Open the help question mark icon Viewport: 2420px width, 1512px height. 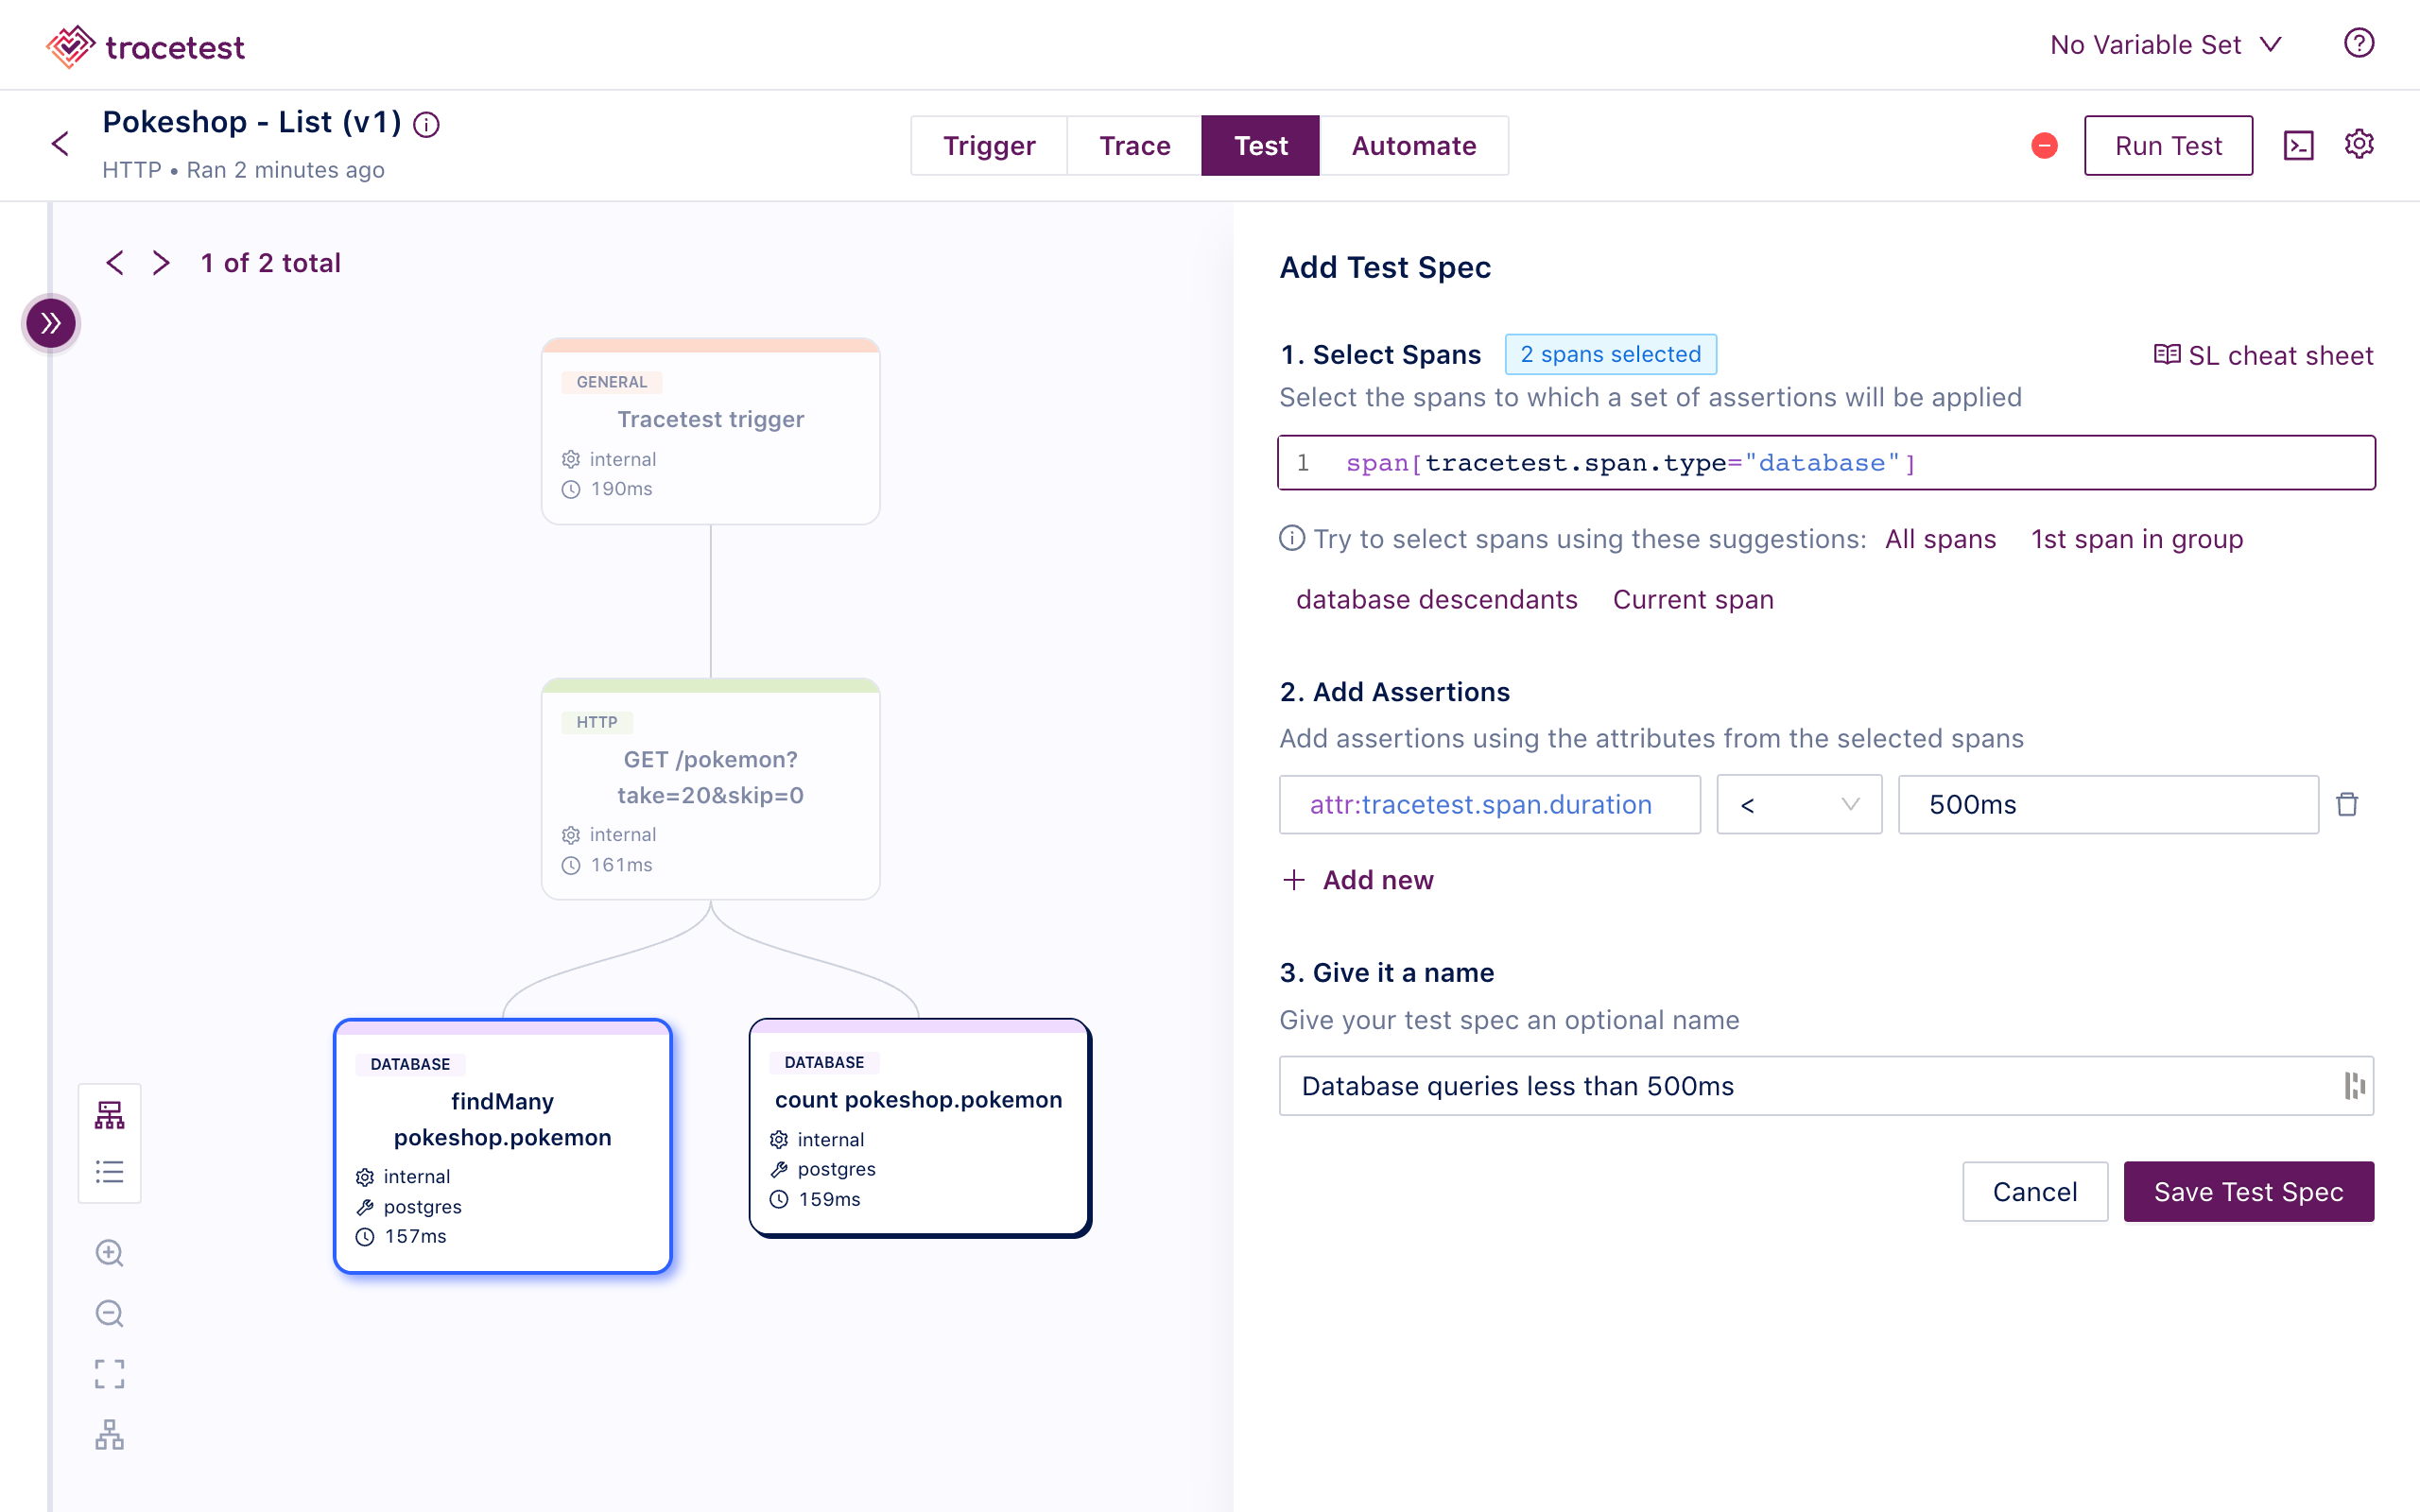(x=2358, y=44)
